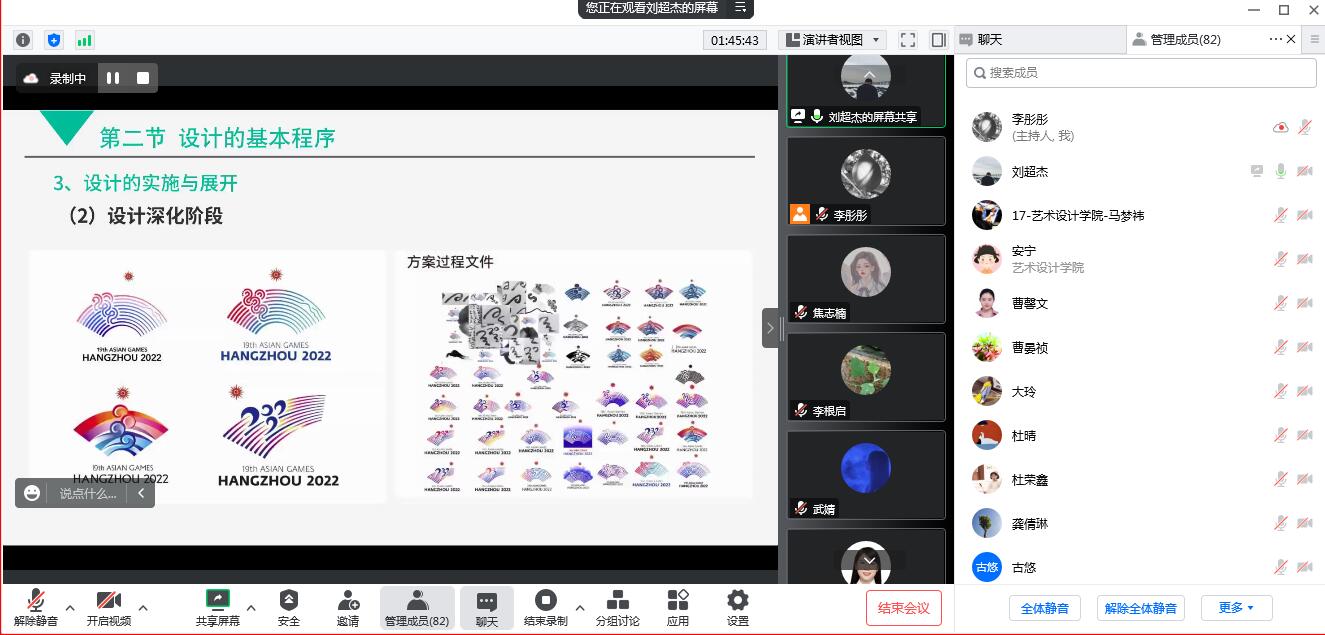Screen dimensions: 1325x635
Task: Turn on video (开启视频)
Action: pyautogui.click(x=108, y=600)
